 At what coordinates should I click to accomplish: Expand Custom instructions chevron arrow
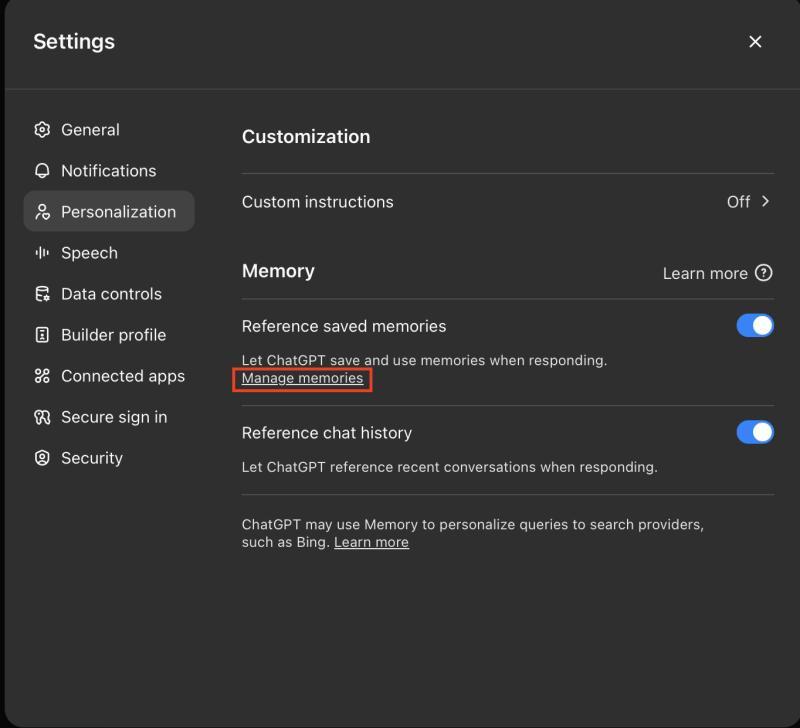[x=765, y=202]
